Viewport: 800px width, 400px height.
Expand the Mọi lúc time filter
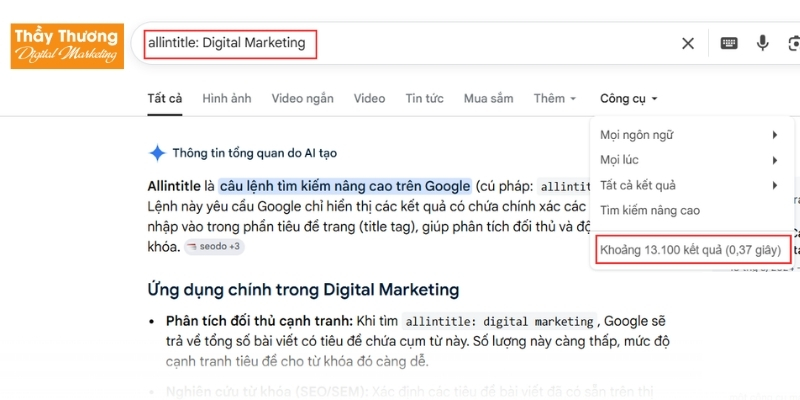pyautogui.click(x=691, y=160)
